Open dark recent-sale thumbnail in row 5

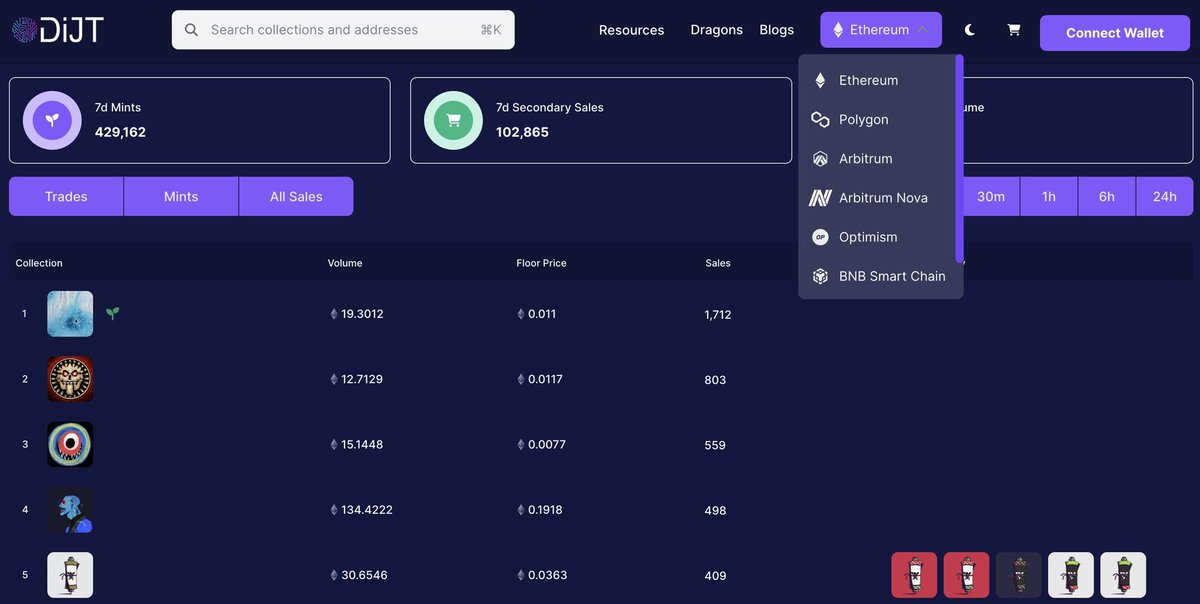point(1018,575)
